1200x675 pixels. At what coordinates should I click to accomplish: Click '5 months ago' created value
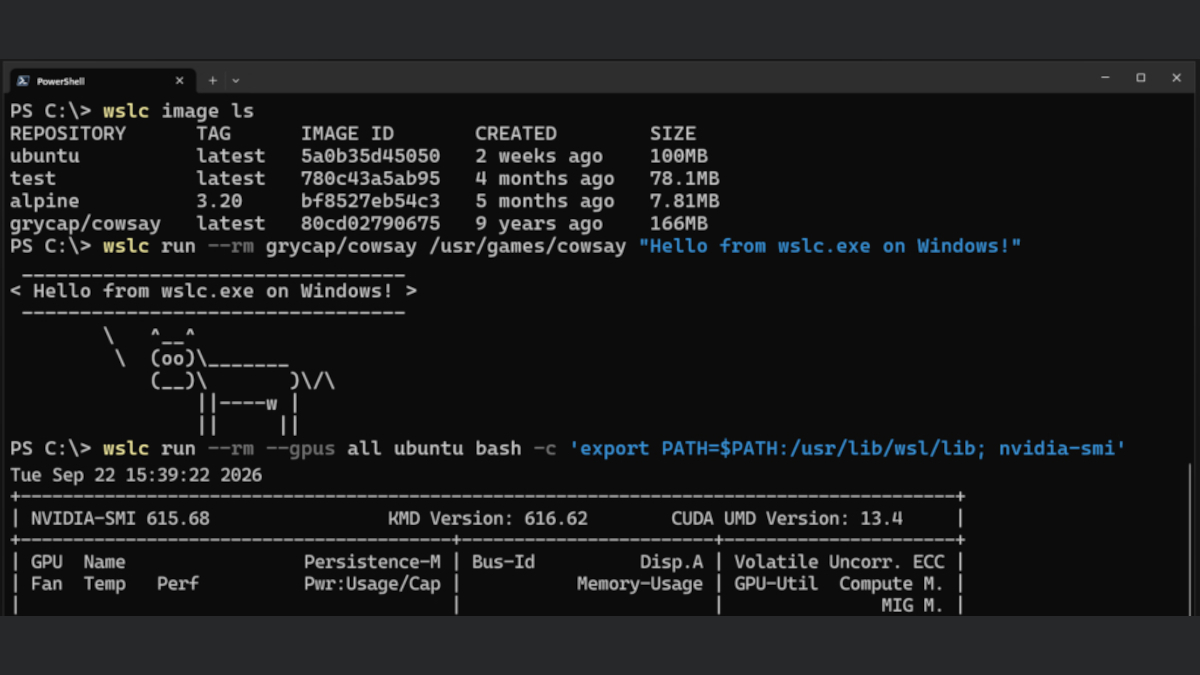[545, 201]
